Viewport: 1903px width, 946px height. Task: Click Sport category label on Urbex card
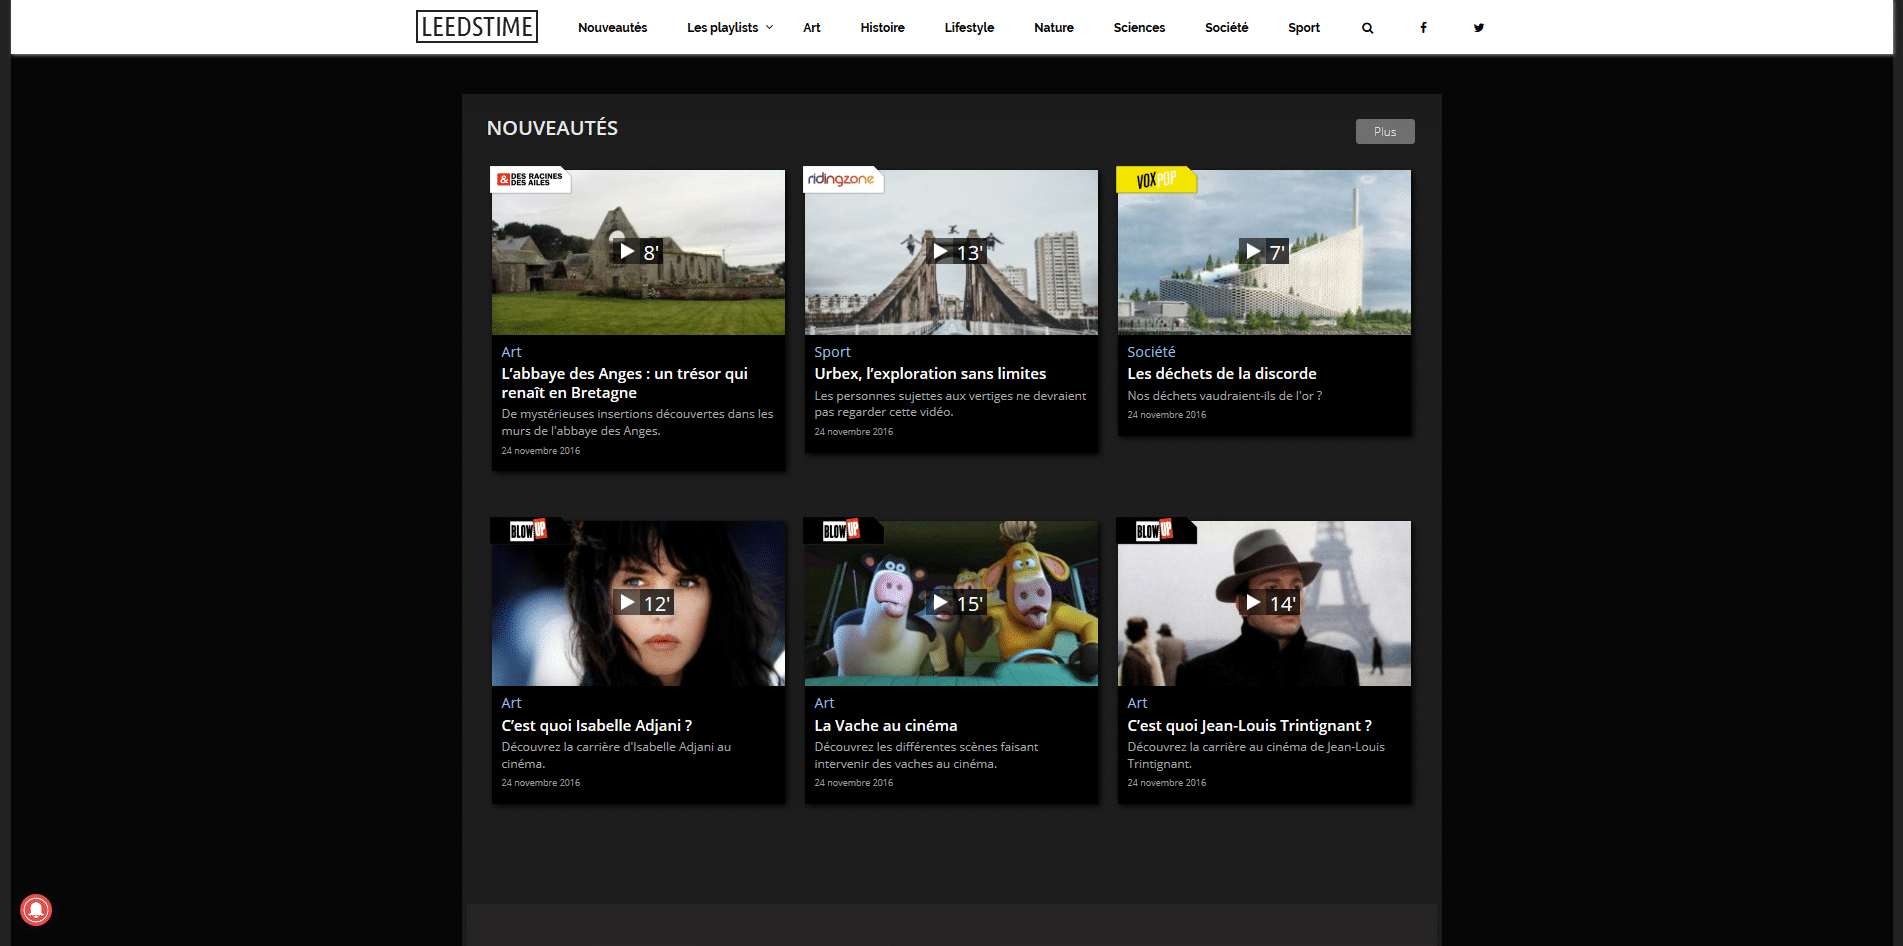coord(832,352)
